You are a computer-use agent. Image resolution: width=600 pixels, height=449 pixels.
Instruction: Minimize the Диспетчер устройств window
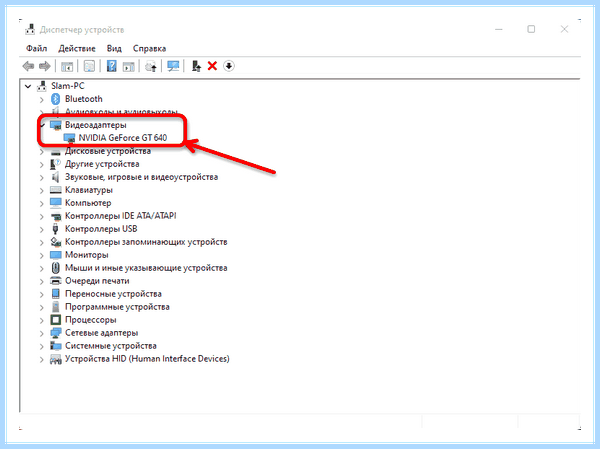click(499, 29)
